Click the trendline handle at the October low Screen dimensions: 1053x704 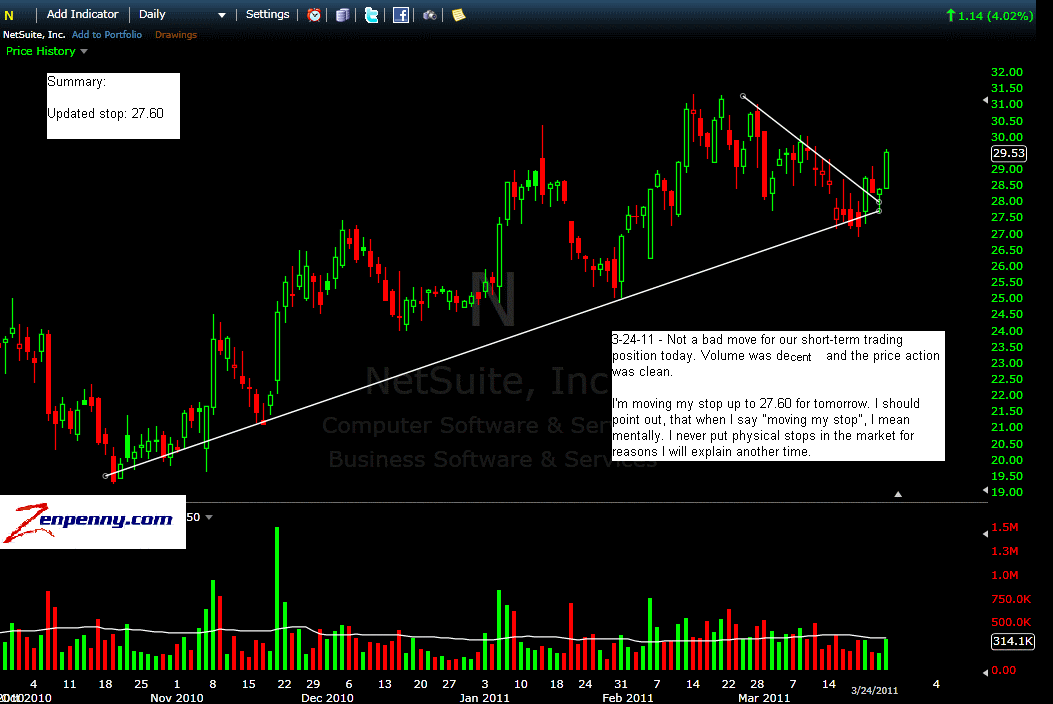[x=105, y=476]
